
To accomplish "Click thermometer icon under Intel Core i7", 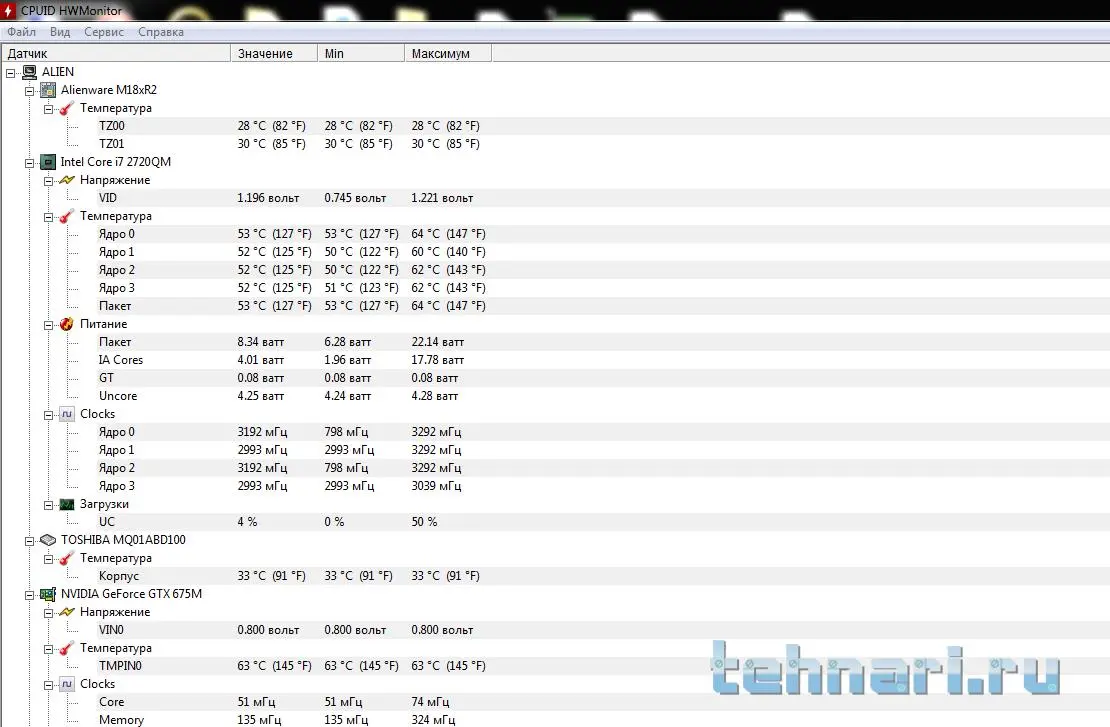I will (x=67, y=216).
